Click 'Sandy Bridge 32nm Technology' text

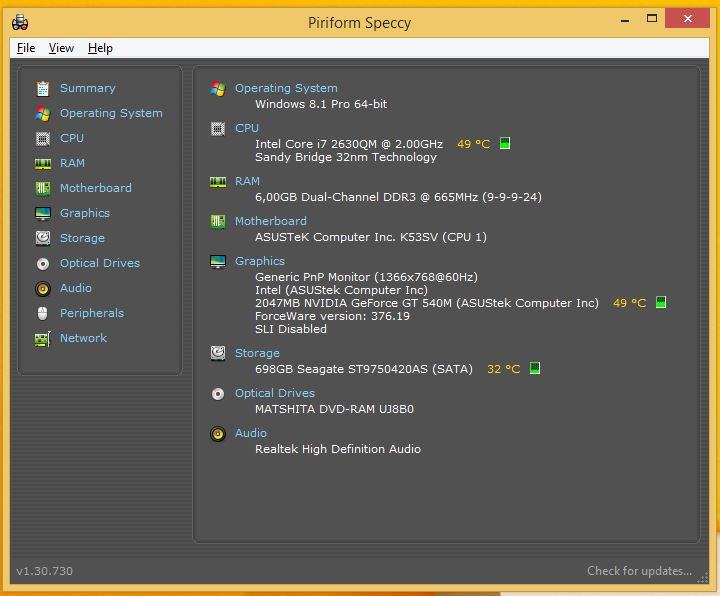(346, 157)
